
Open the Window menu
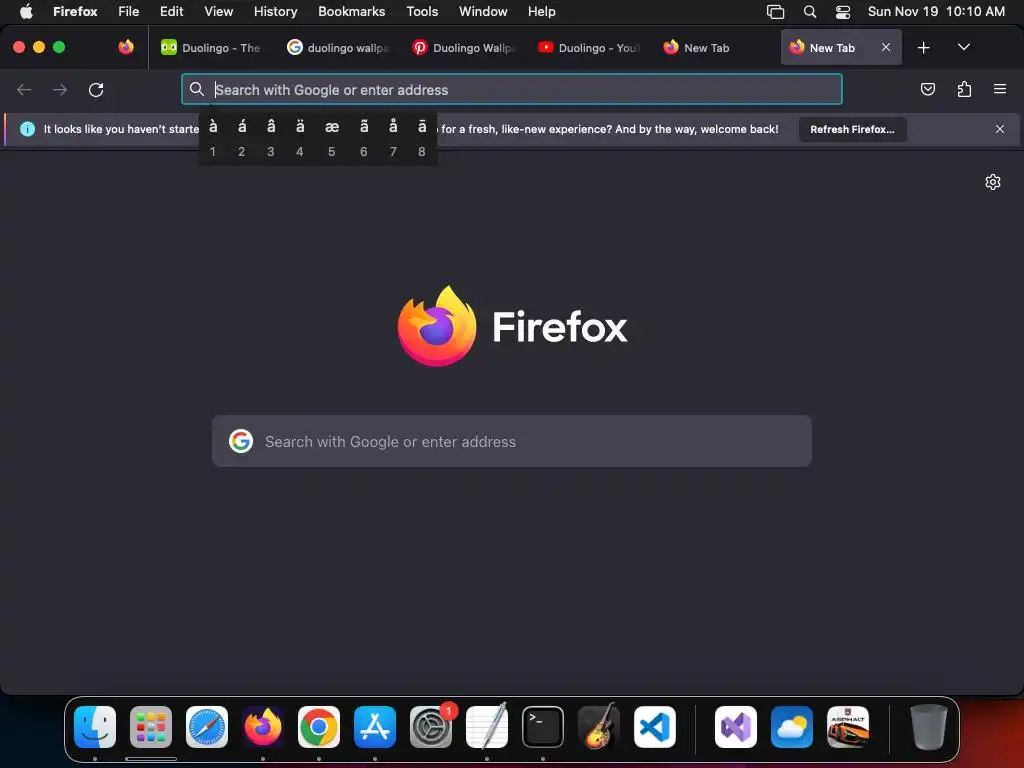(x=483, y=11)
